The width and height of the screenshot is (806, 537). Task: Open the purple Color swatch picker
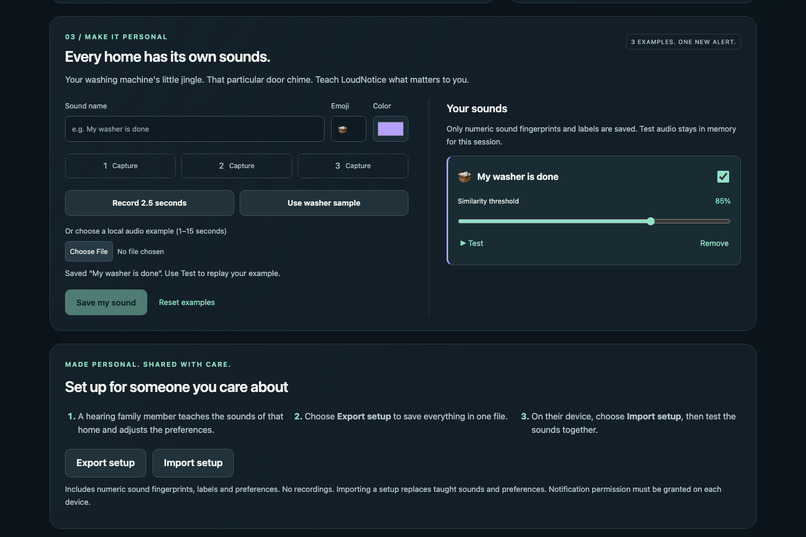(x=391, y=129)
